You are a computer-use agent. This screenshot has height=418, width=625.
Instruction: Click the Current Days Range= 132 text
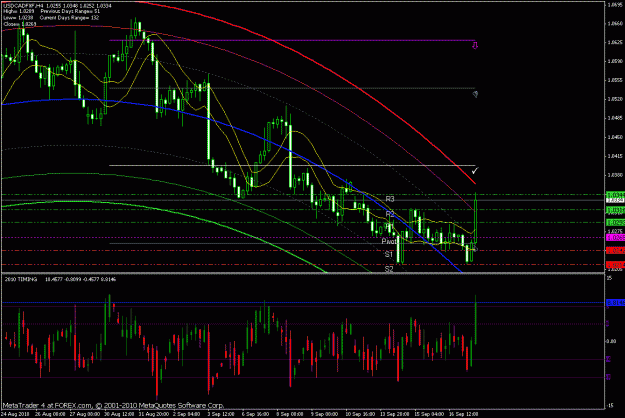coord(69,18)
